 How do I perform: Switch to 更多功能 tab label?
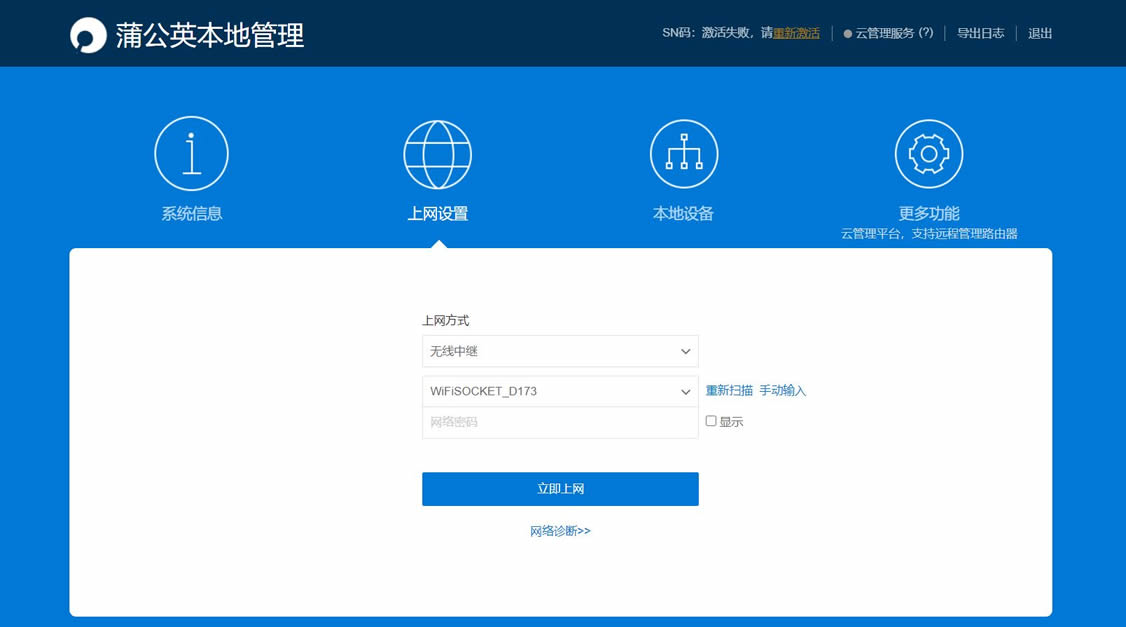point(929,213)
